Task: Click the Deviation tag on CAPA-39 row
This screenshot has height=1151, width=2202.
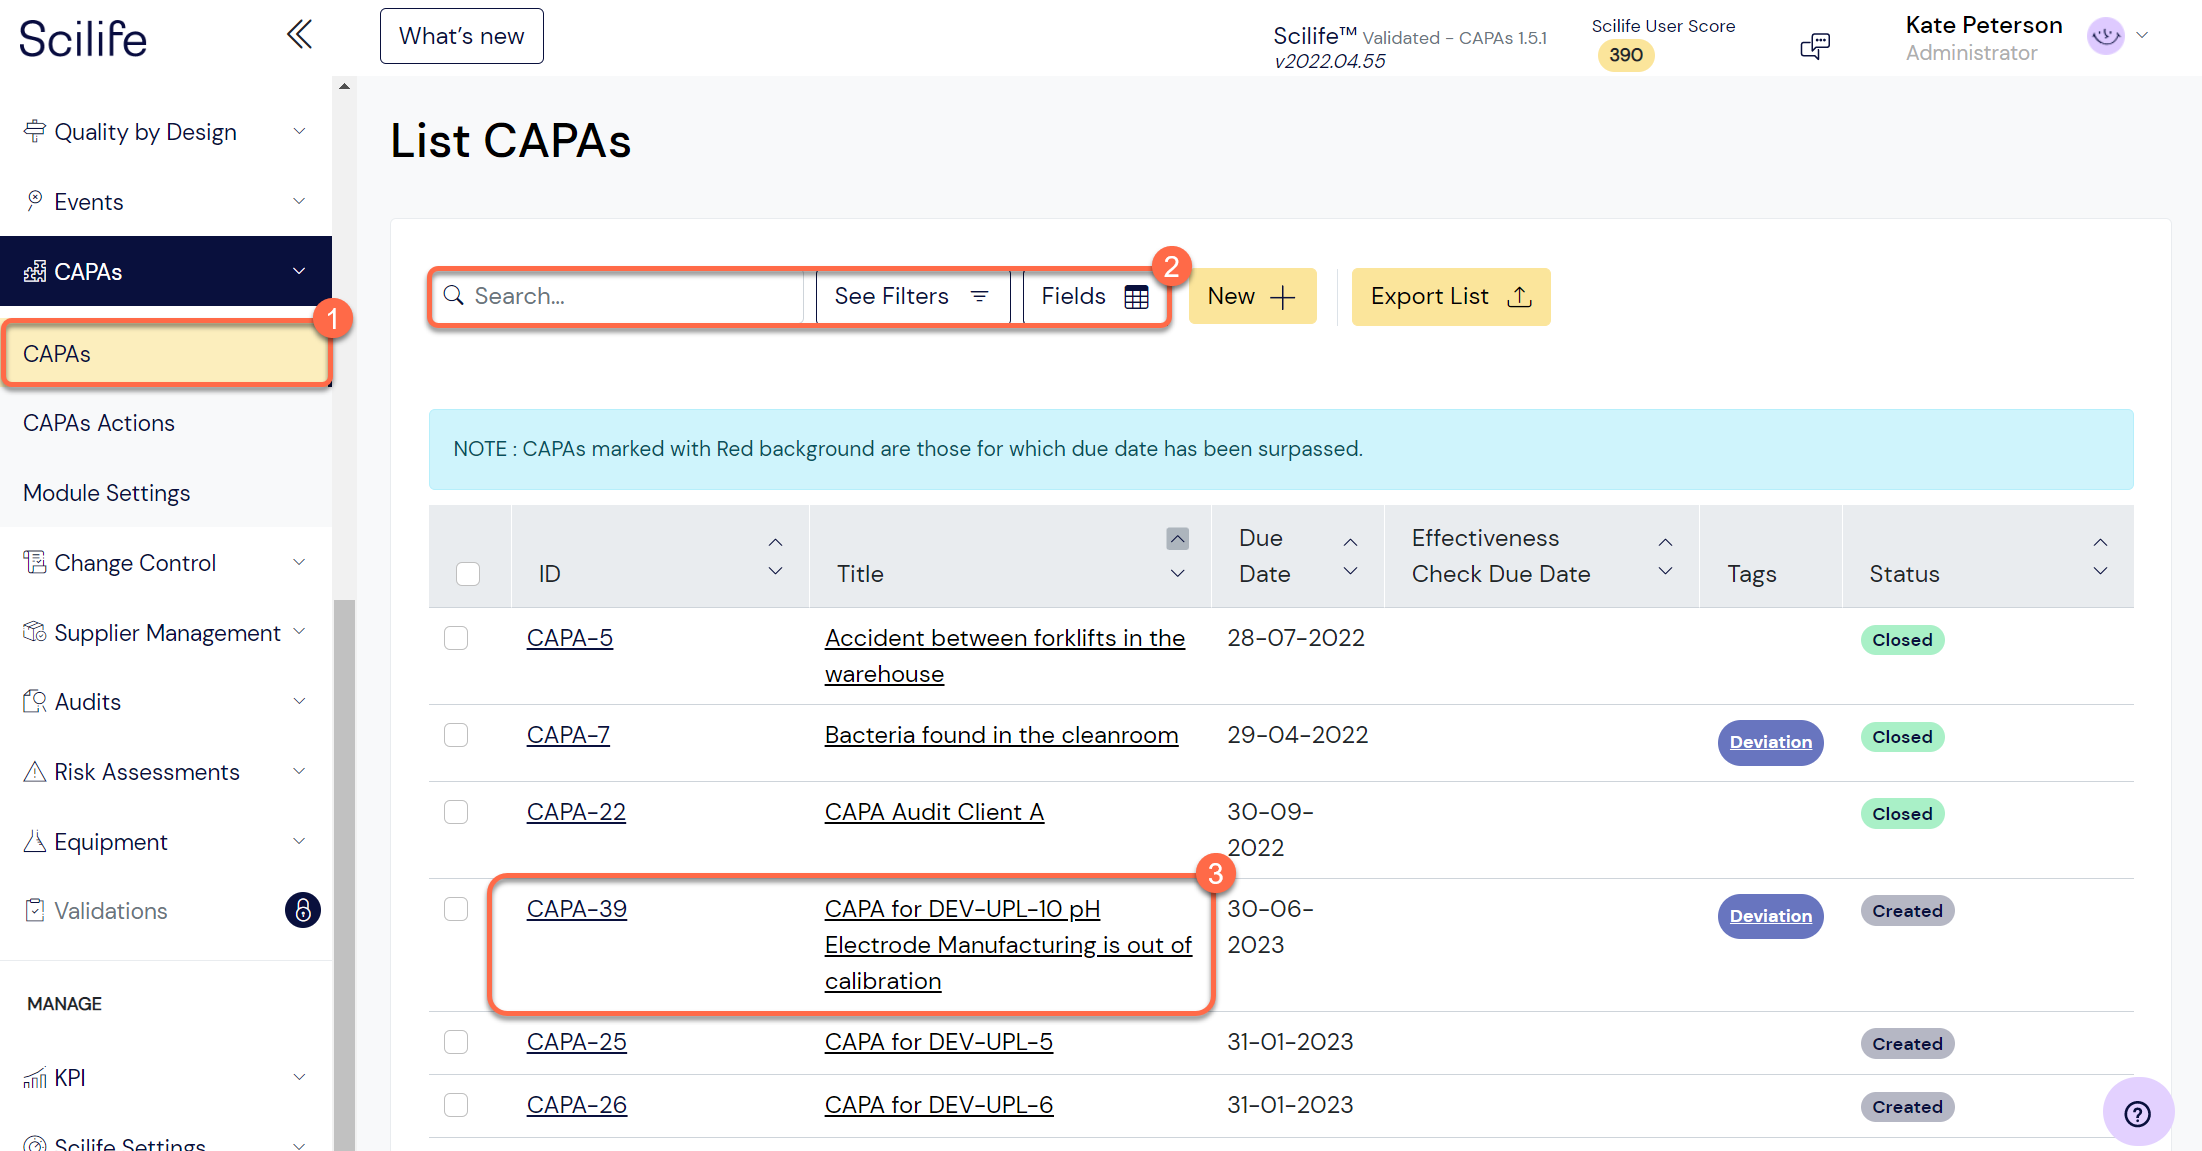Action: click(x=1770, y=916)
